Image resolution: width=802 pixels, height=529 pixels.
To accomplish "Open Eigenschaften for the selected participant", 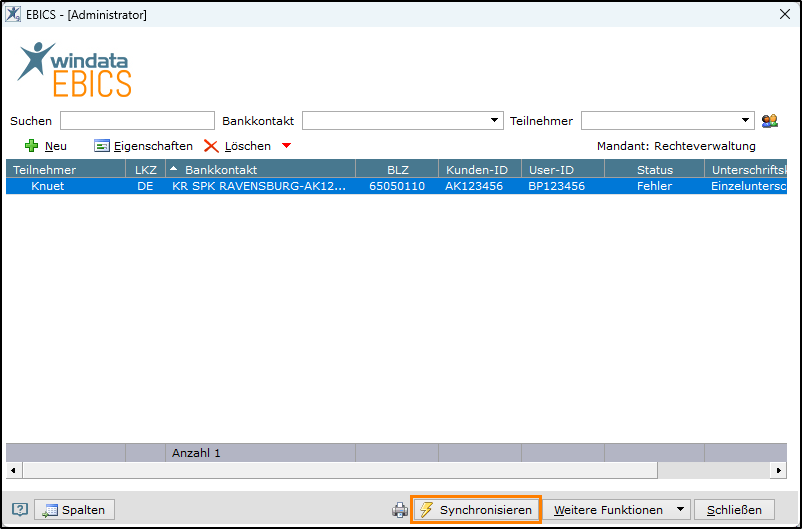I will [143, 146].
